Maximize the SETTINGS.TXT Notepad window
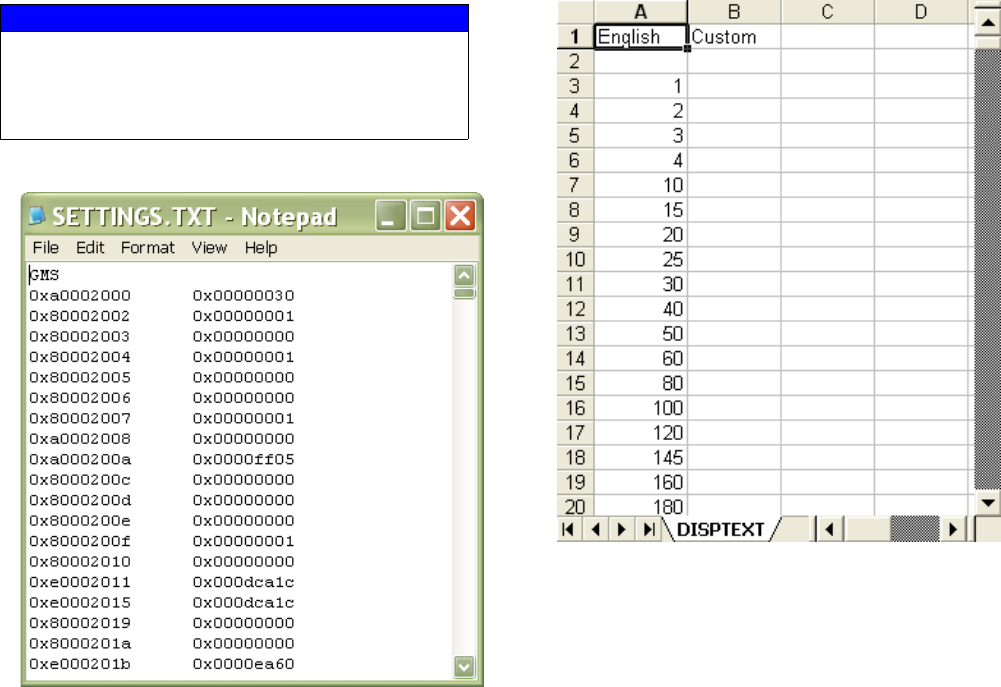This screenshot has width=1001, height=687. pos(425,216)
